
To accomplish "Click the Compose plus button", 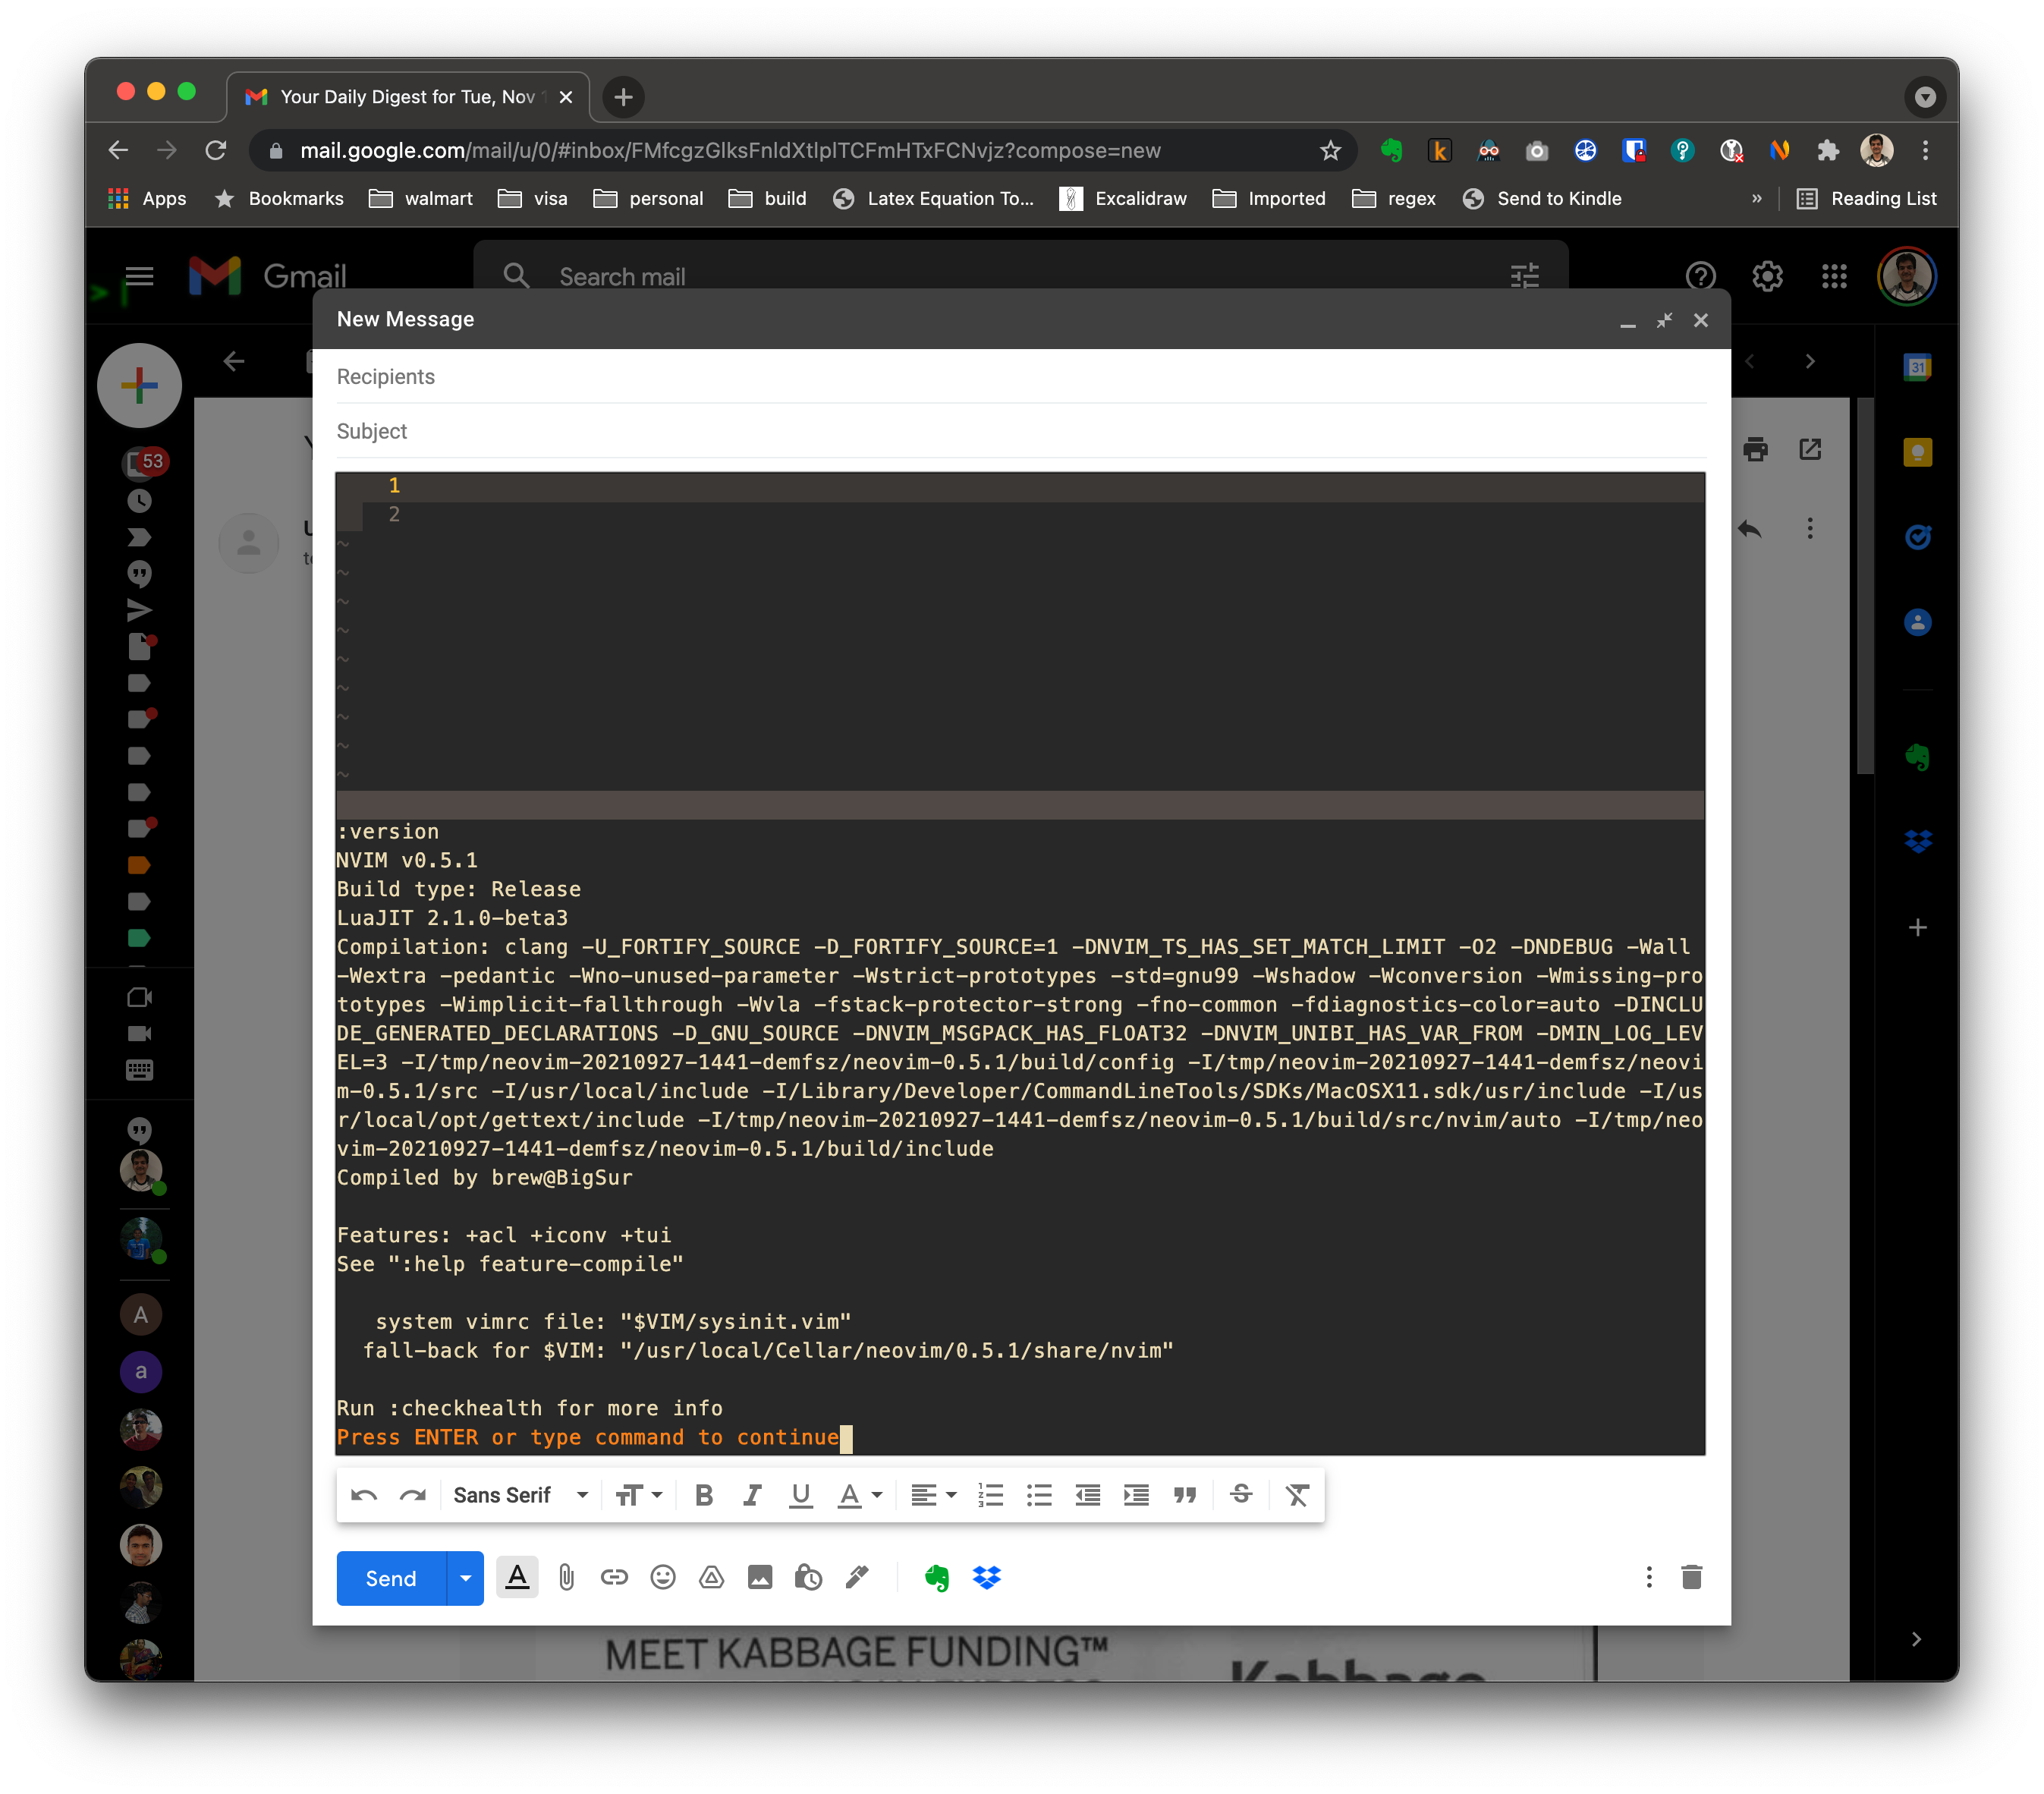I will pos(139,385).
